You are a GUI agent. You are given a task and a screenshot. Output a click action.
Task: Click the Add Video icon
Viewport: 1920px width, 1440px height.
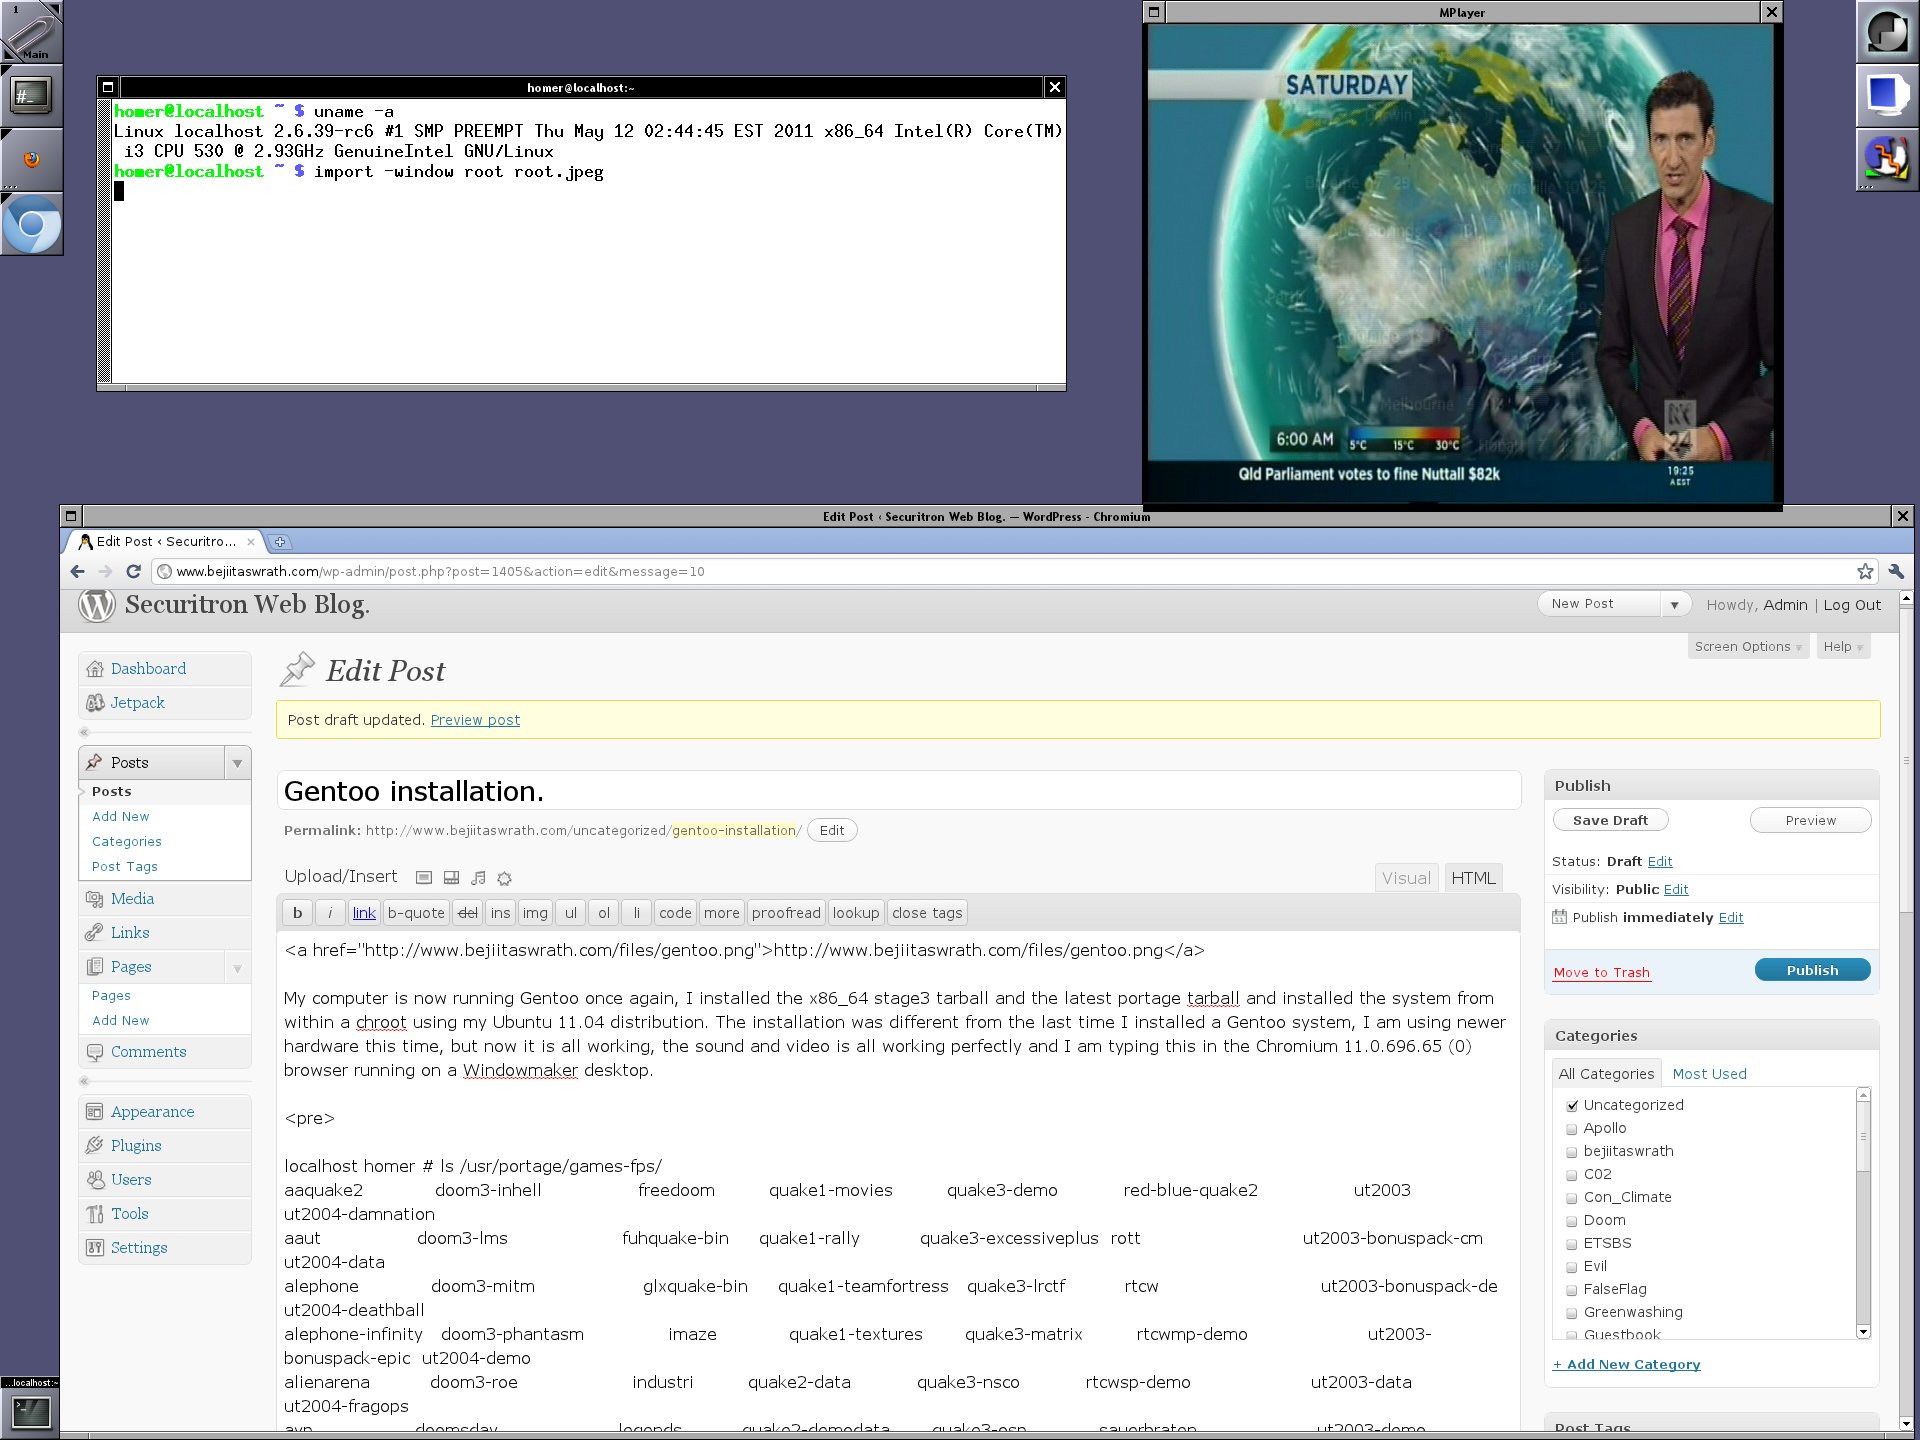tap(451, 878)
